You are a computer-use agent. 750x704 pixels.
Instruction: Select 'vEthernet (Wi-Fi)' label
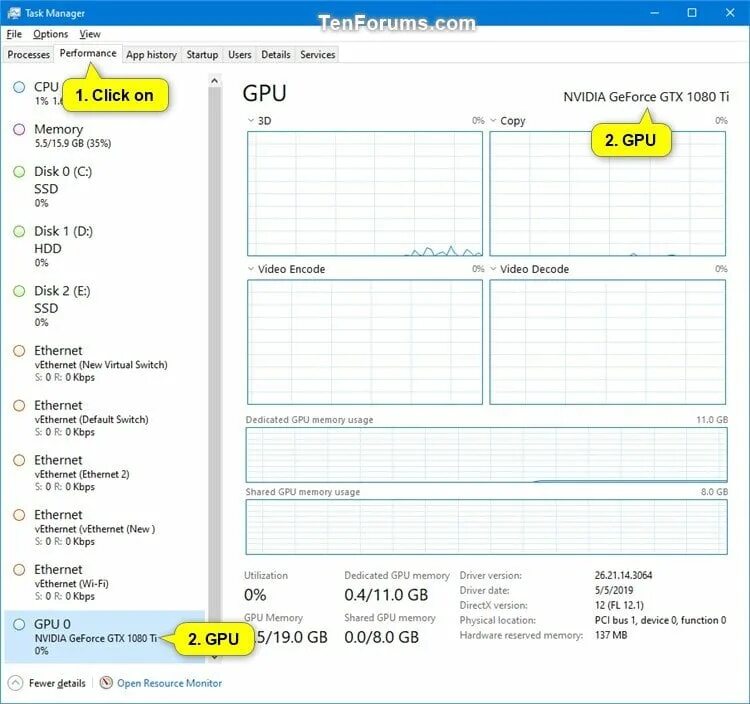click(71, 583)
